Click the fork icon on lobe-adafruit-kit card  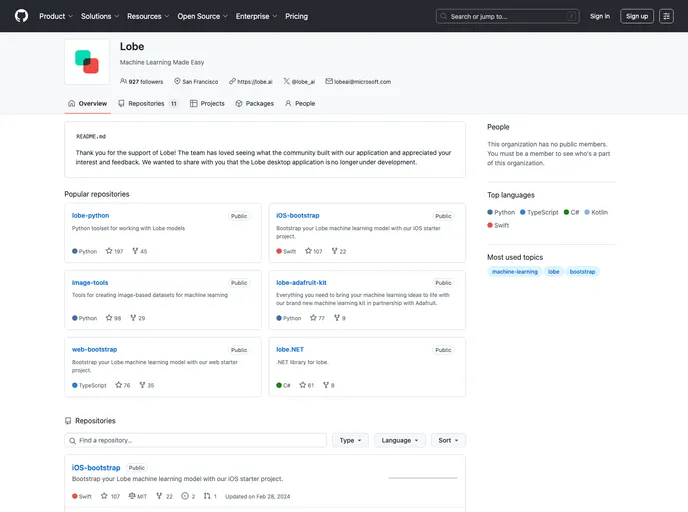coord(337,318)
